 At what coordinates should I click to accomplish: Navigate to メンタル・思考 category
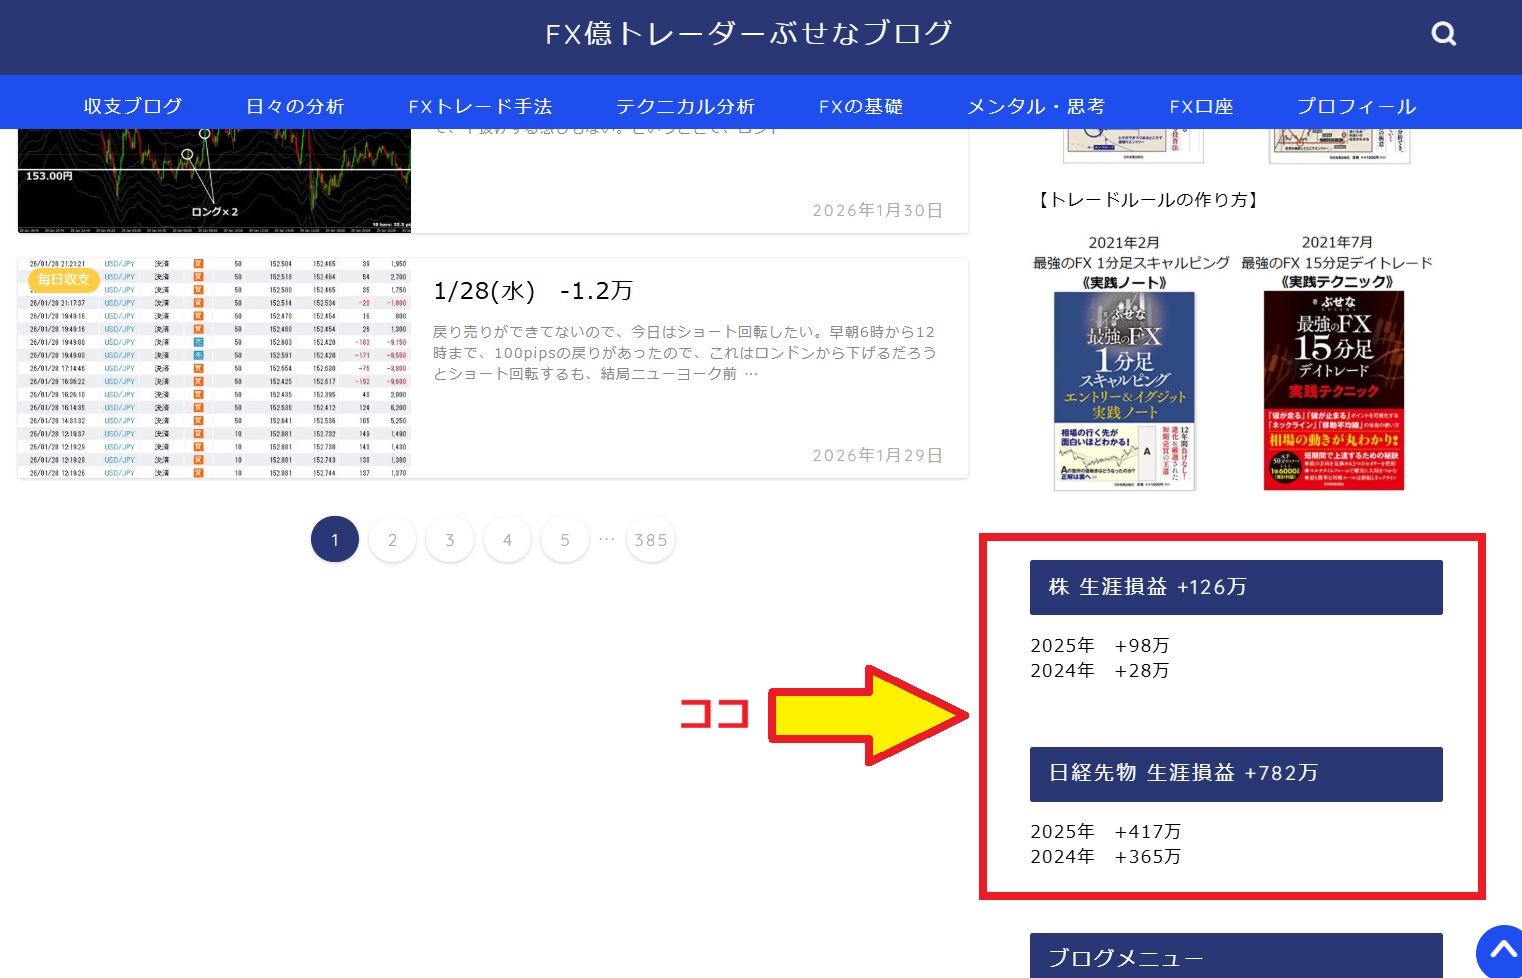click(1036, 106)
